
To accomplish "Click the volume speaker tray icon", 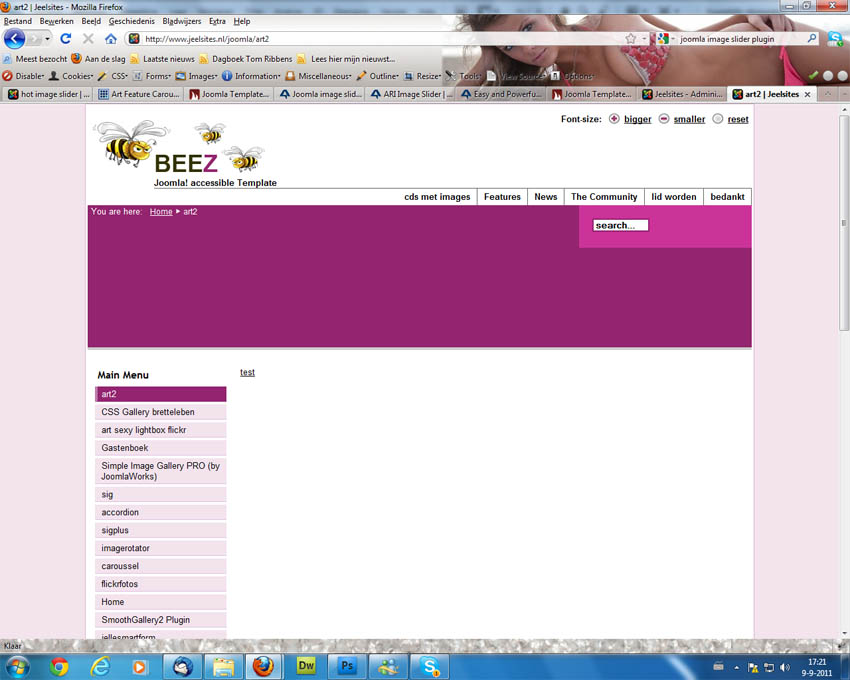I will [784, 667].
